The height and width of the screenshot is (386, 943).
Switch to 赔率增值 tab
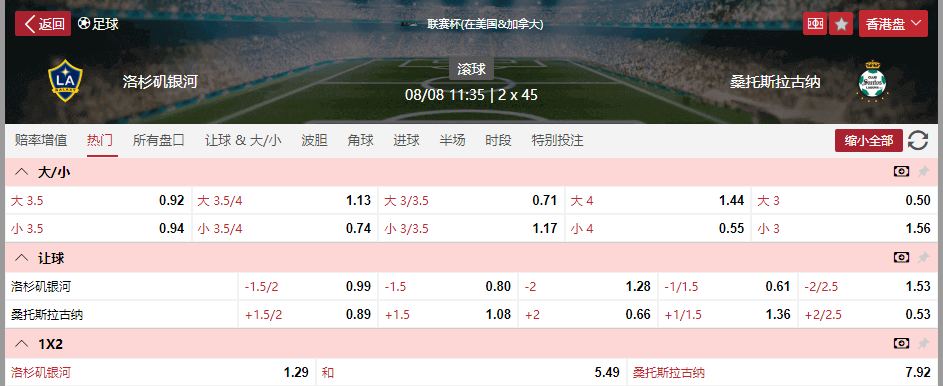[41, 141]
